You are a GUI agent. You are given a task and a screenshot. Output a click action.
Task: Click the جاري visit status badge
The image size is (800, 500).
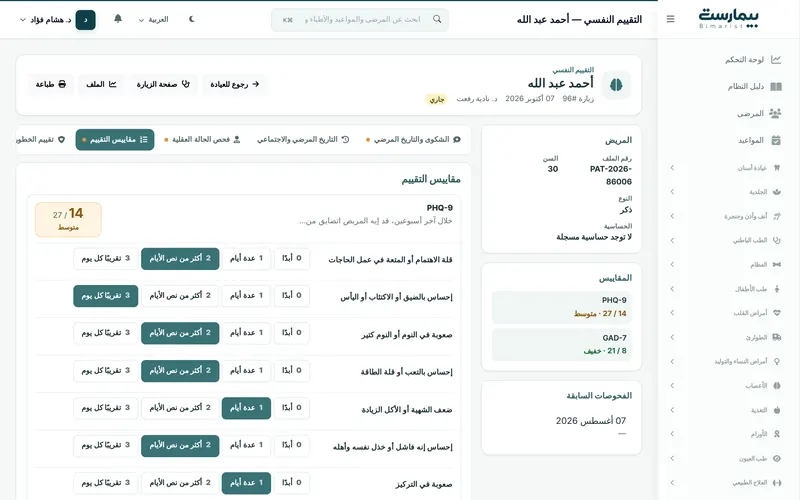click(436, 99)
